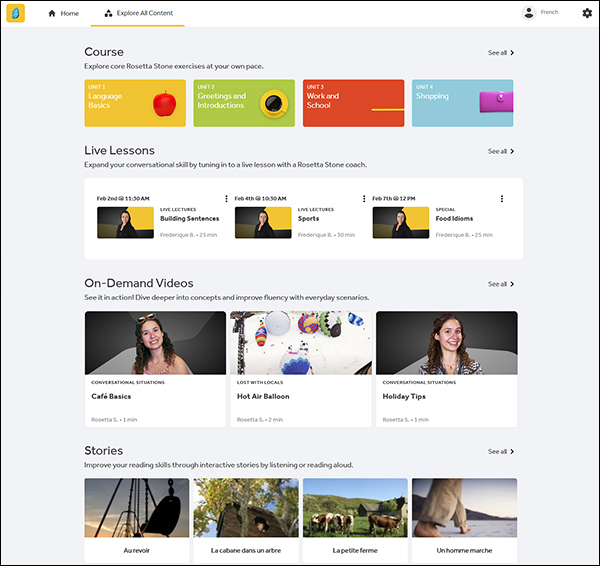Open La petite ferme story

pyautogui.click(x=355, y=520)
